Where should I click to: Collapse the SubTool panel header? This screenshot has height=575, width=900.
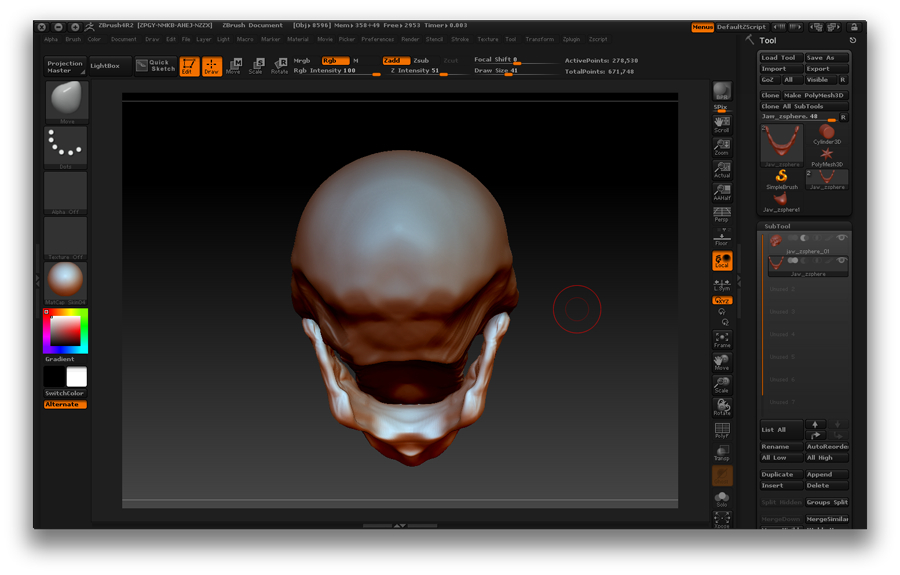[778, 226]
